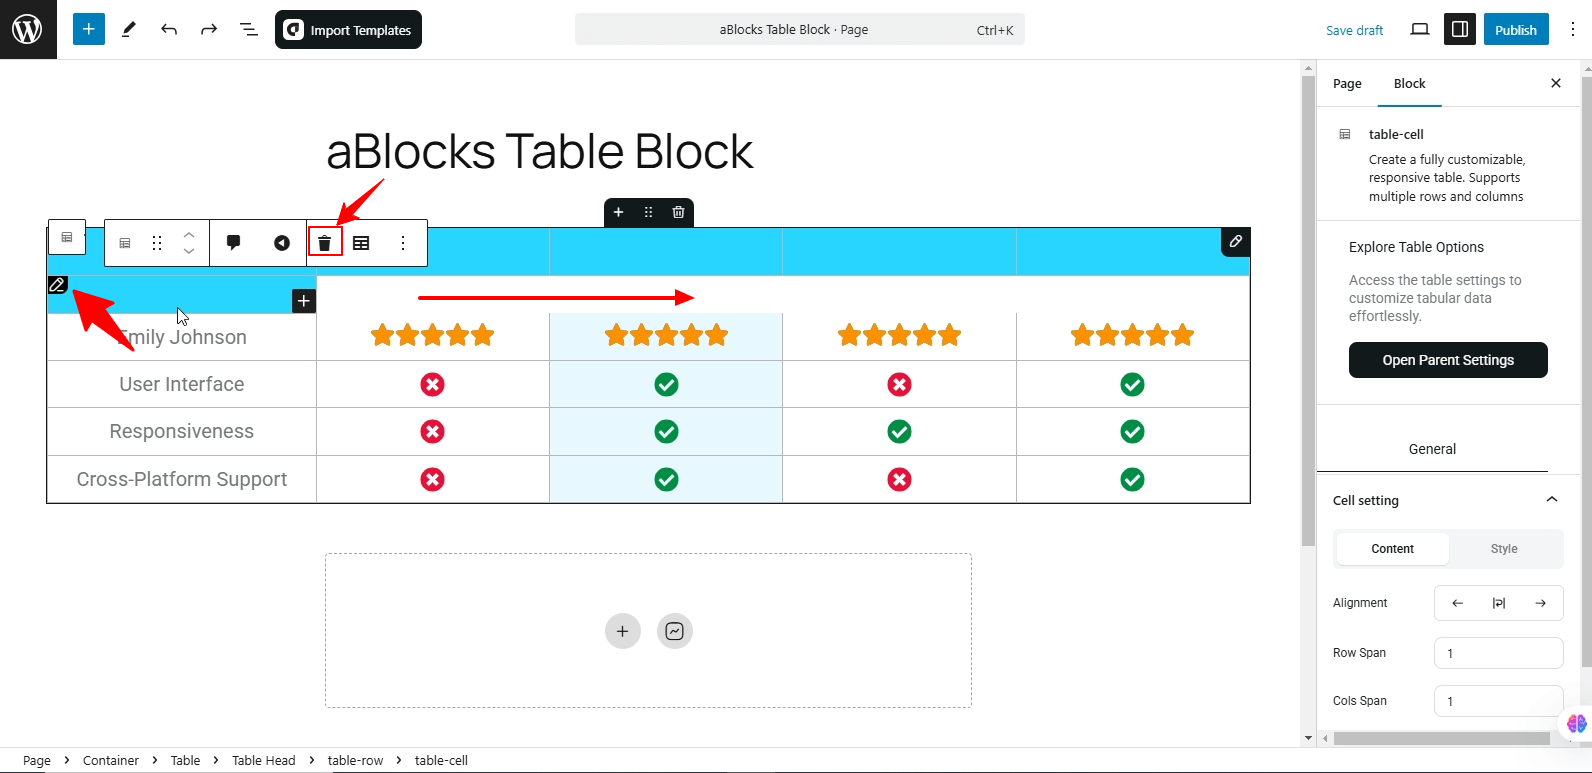This screenshot has height=773, width=1592.
Task: Open the command palette title bar
Action: [x=800, y=30]
